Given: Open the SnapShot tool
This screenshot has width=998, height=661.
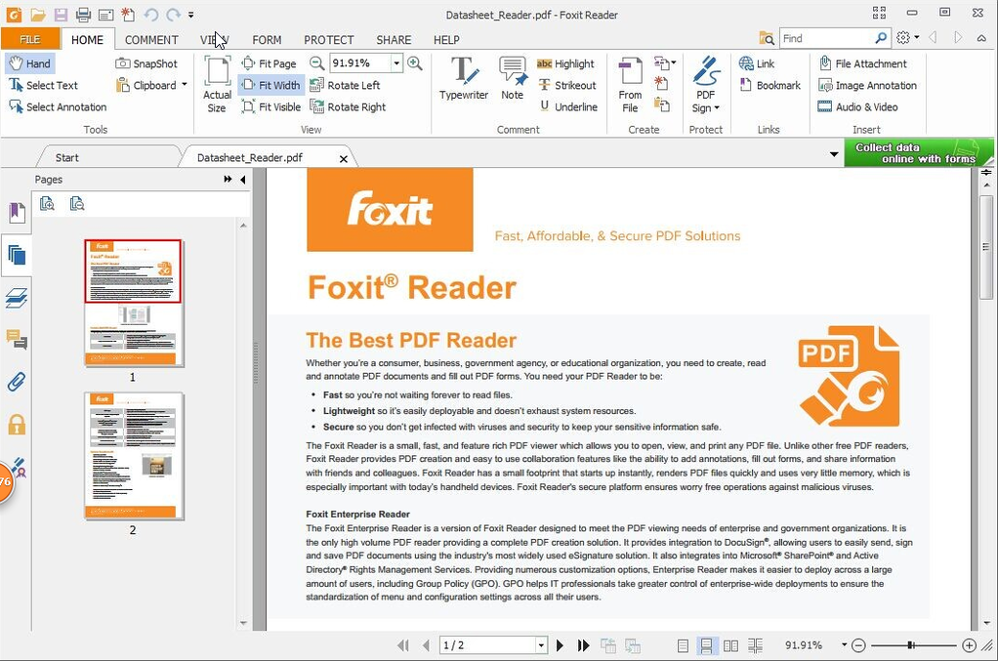Looking at the screenshot, I should (x=147, y=63).
